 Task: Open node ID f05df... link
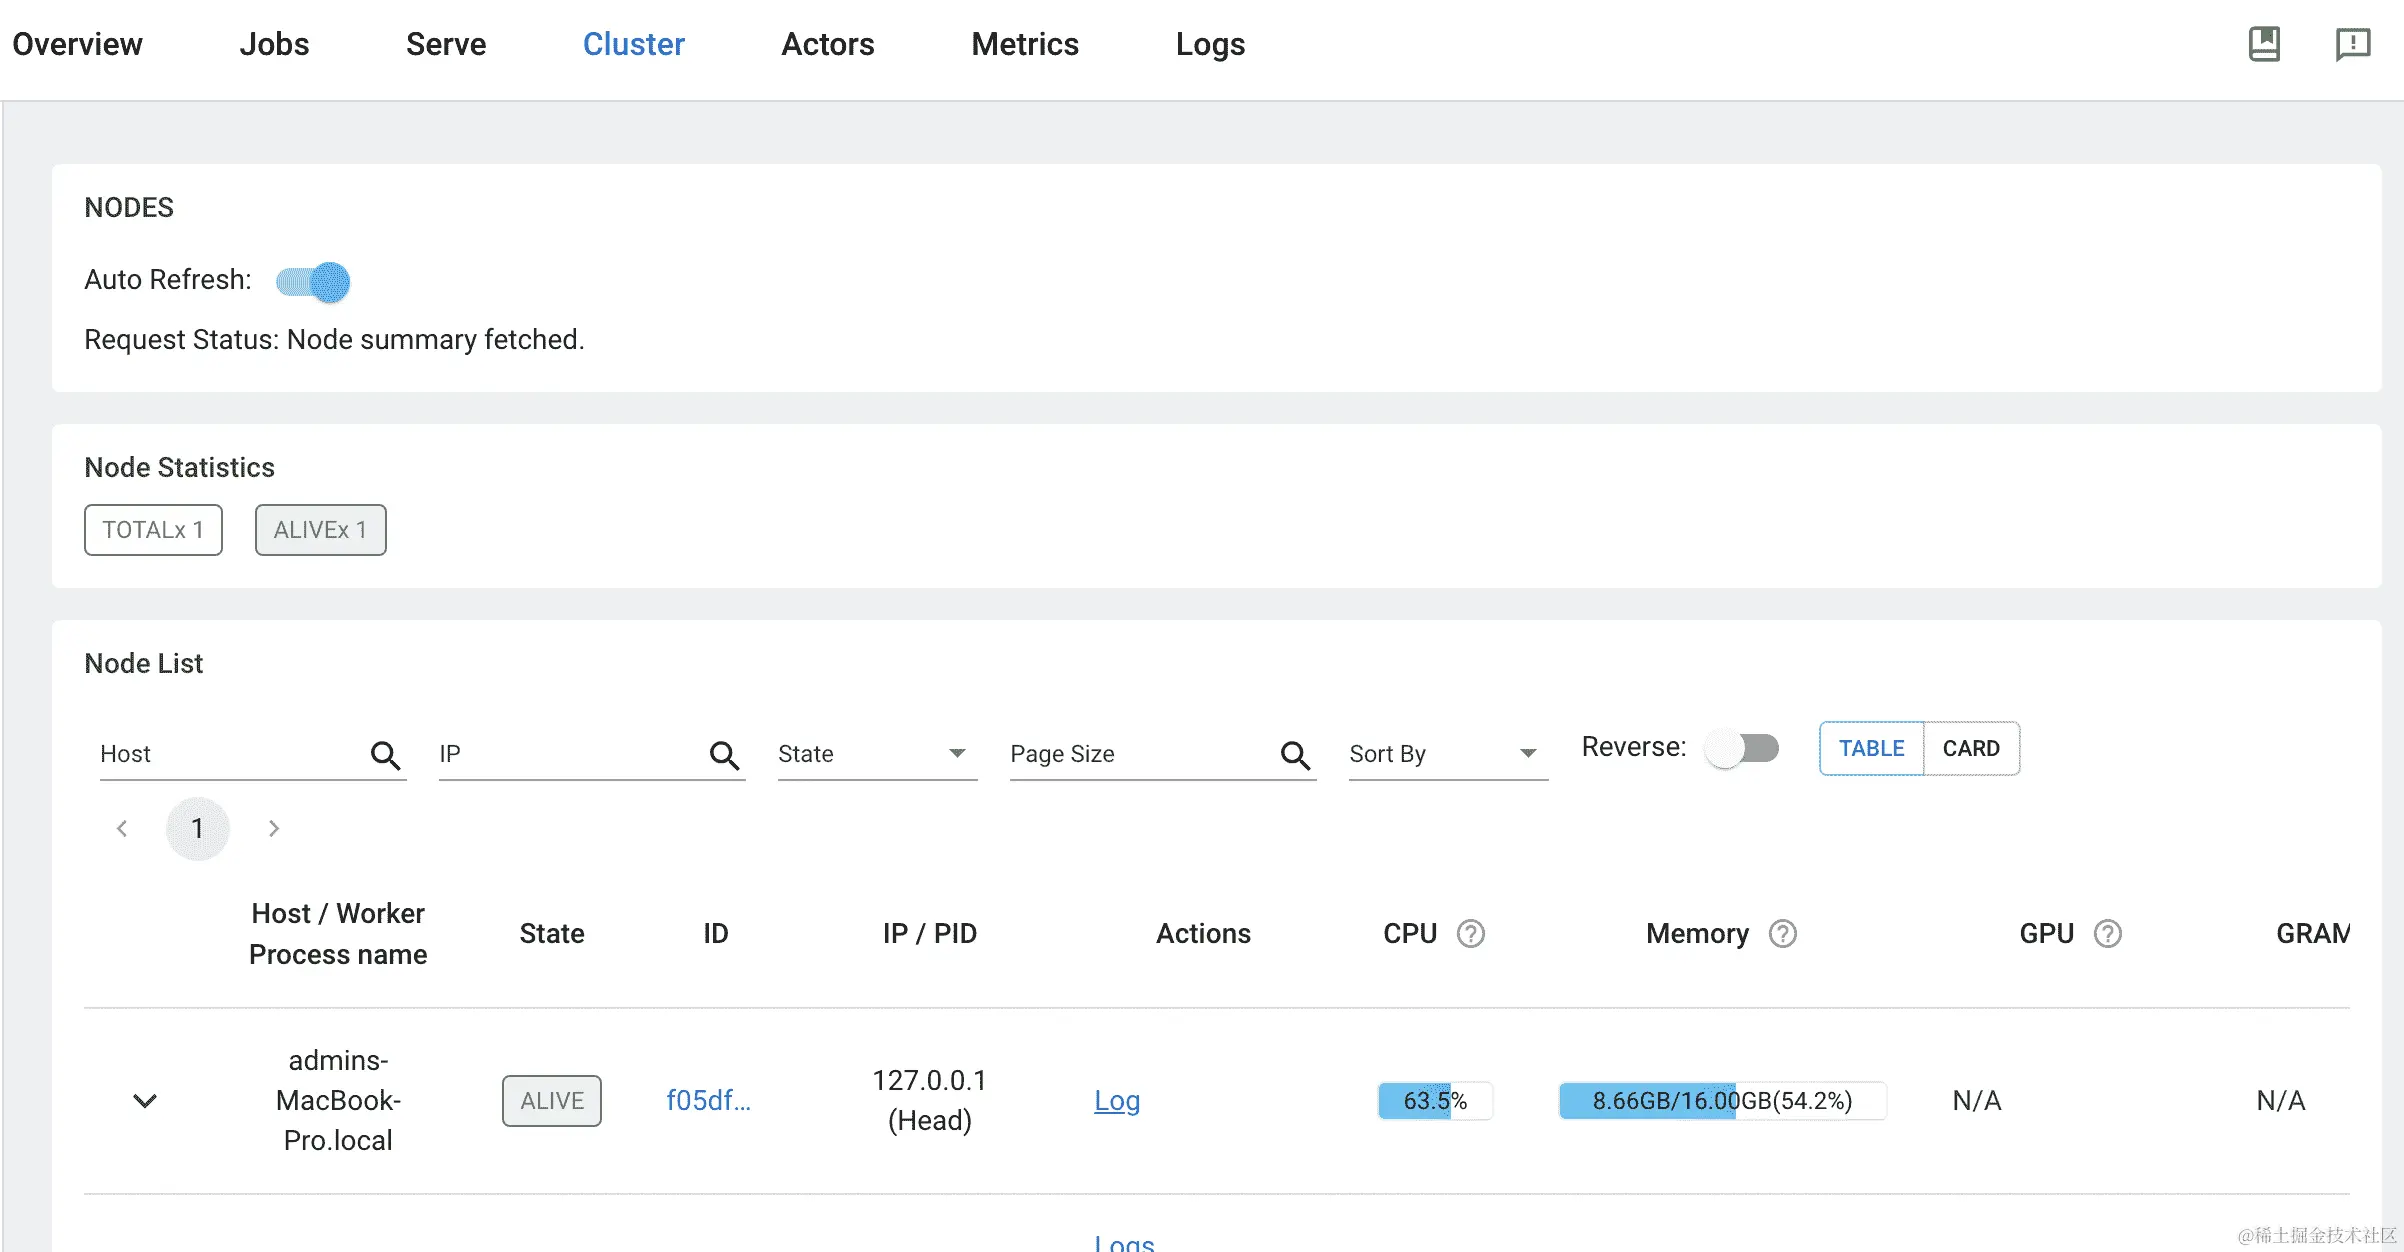708,1100
